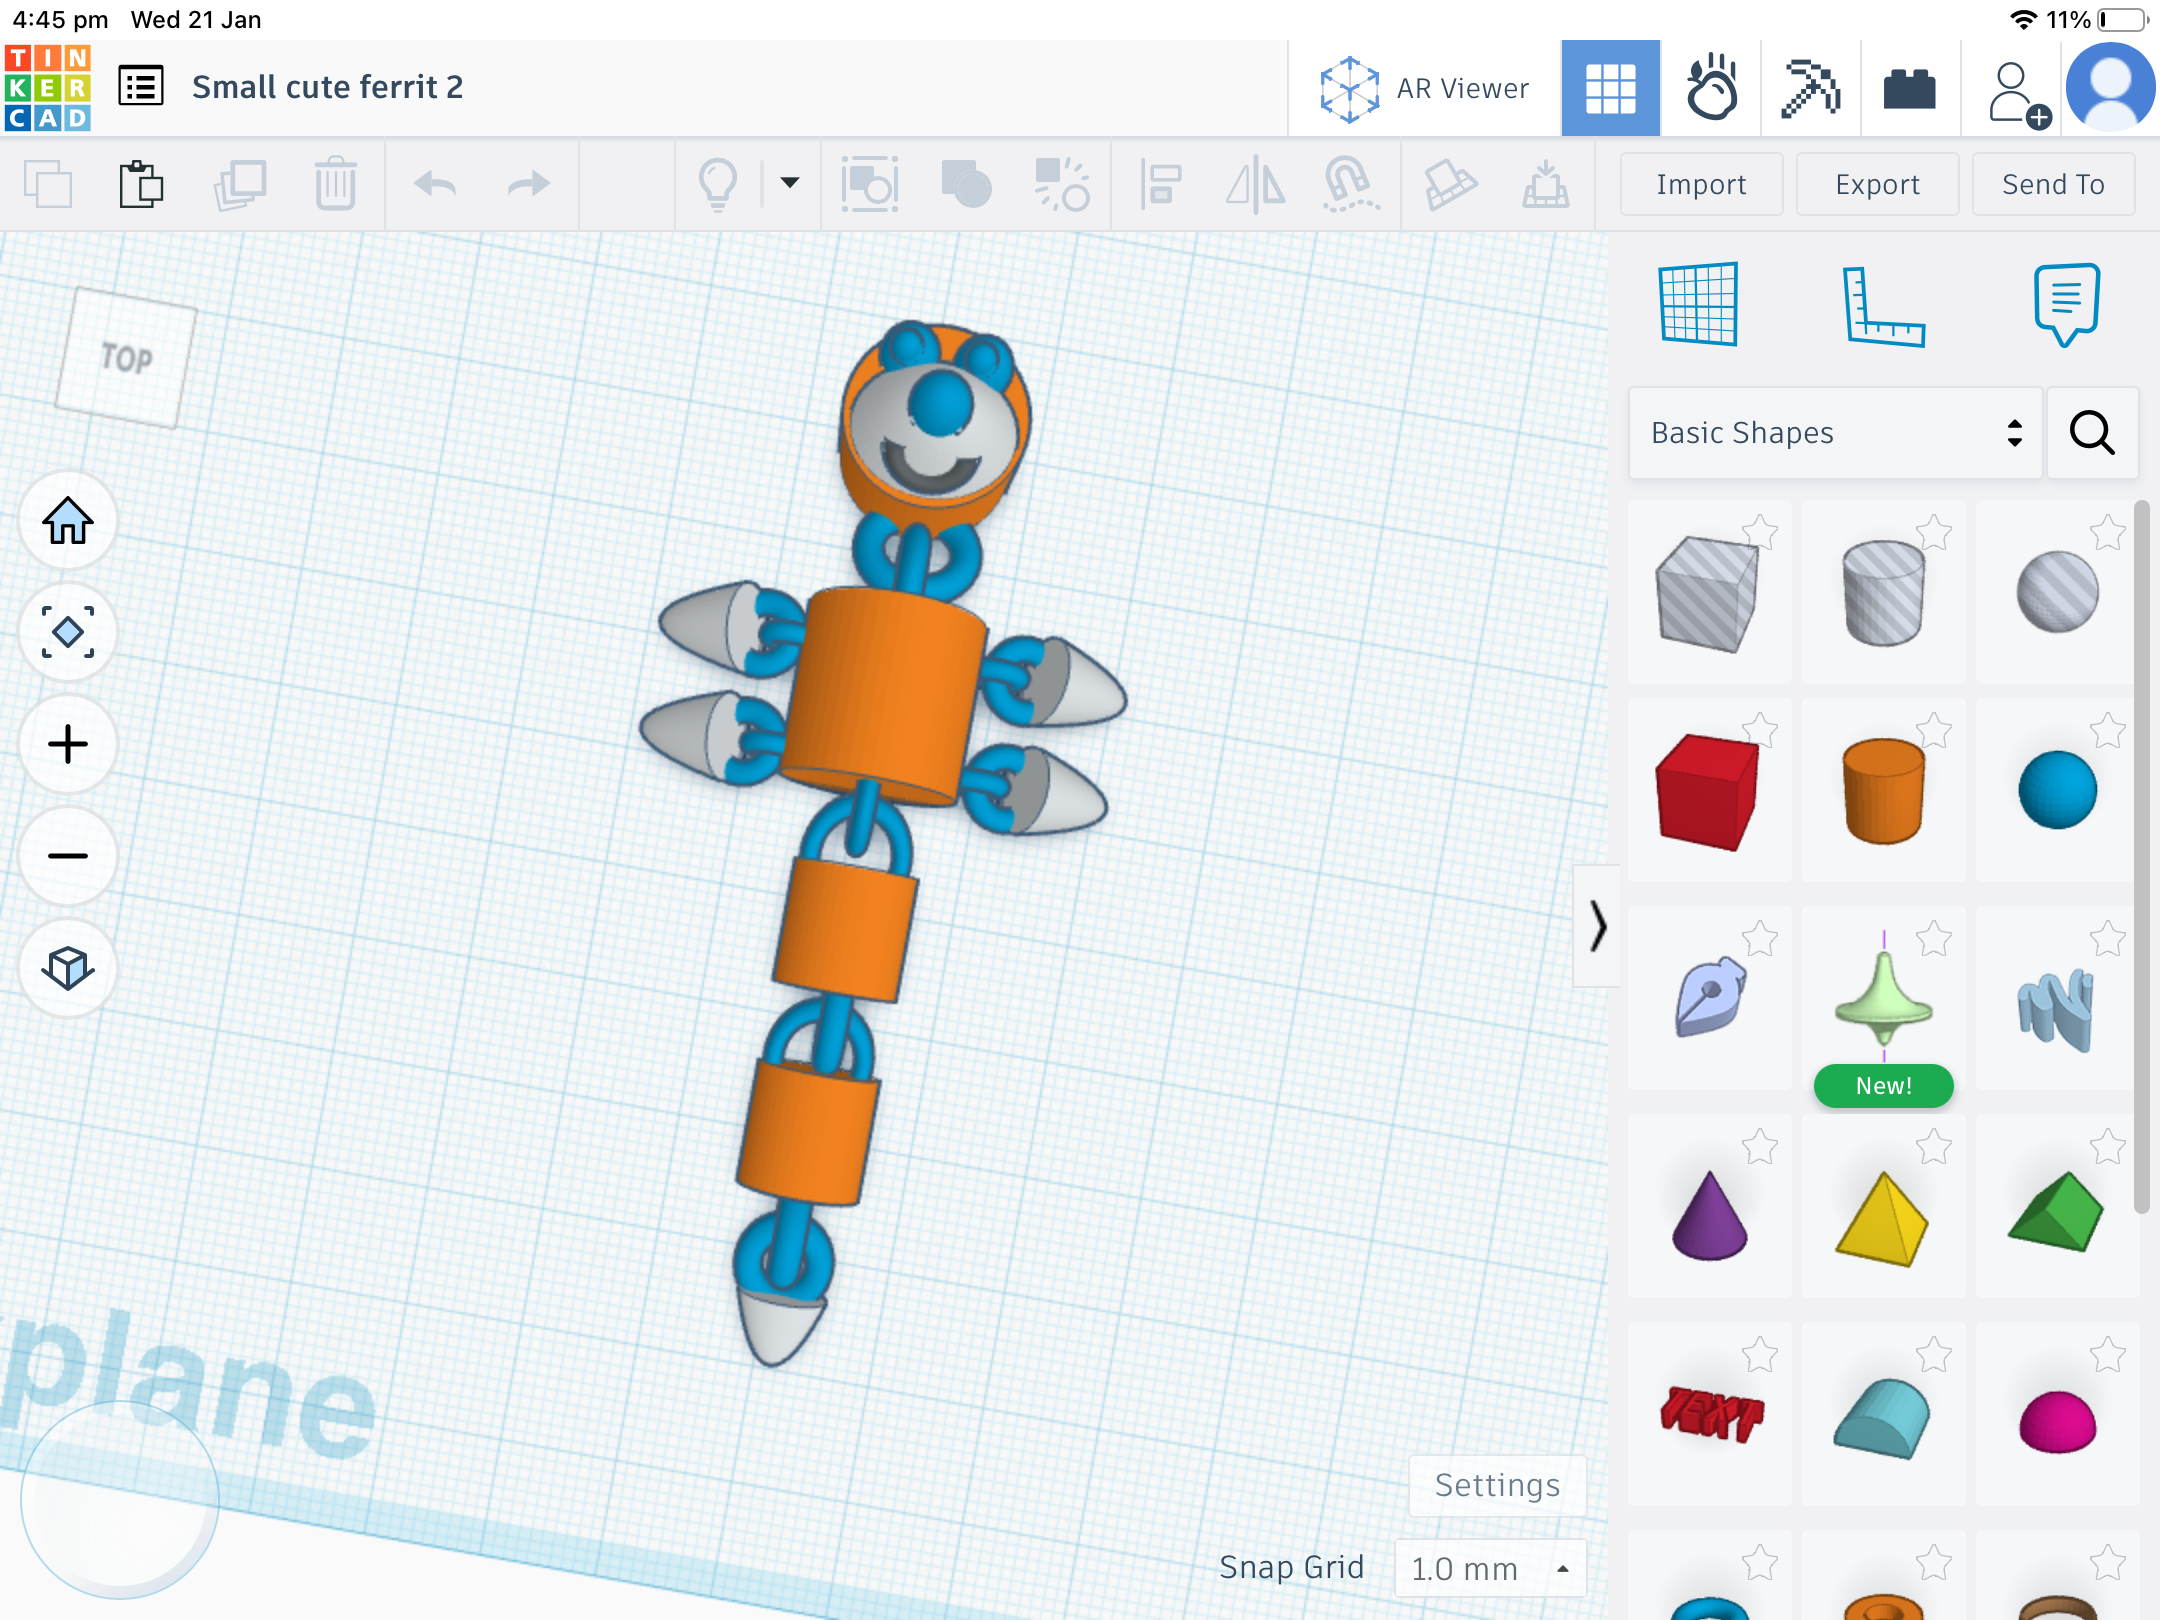Screen dimensions: 2160x1620
Task: Open the AR Viewer
Action: click(x=1423, y=89)
